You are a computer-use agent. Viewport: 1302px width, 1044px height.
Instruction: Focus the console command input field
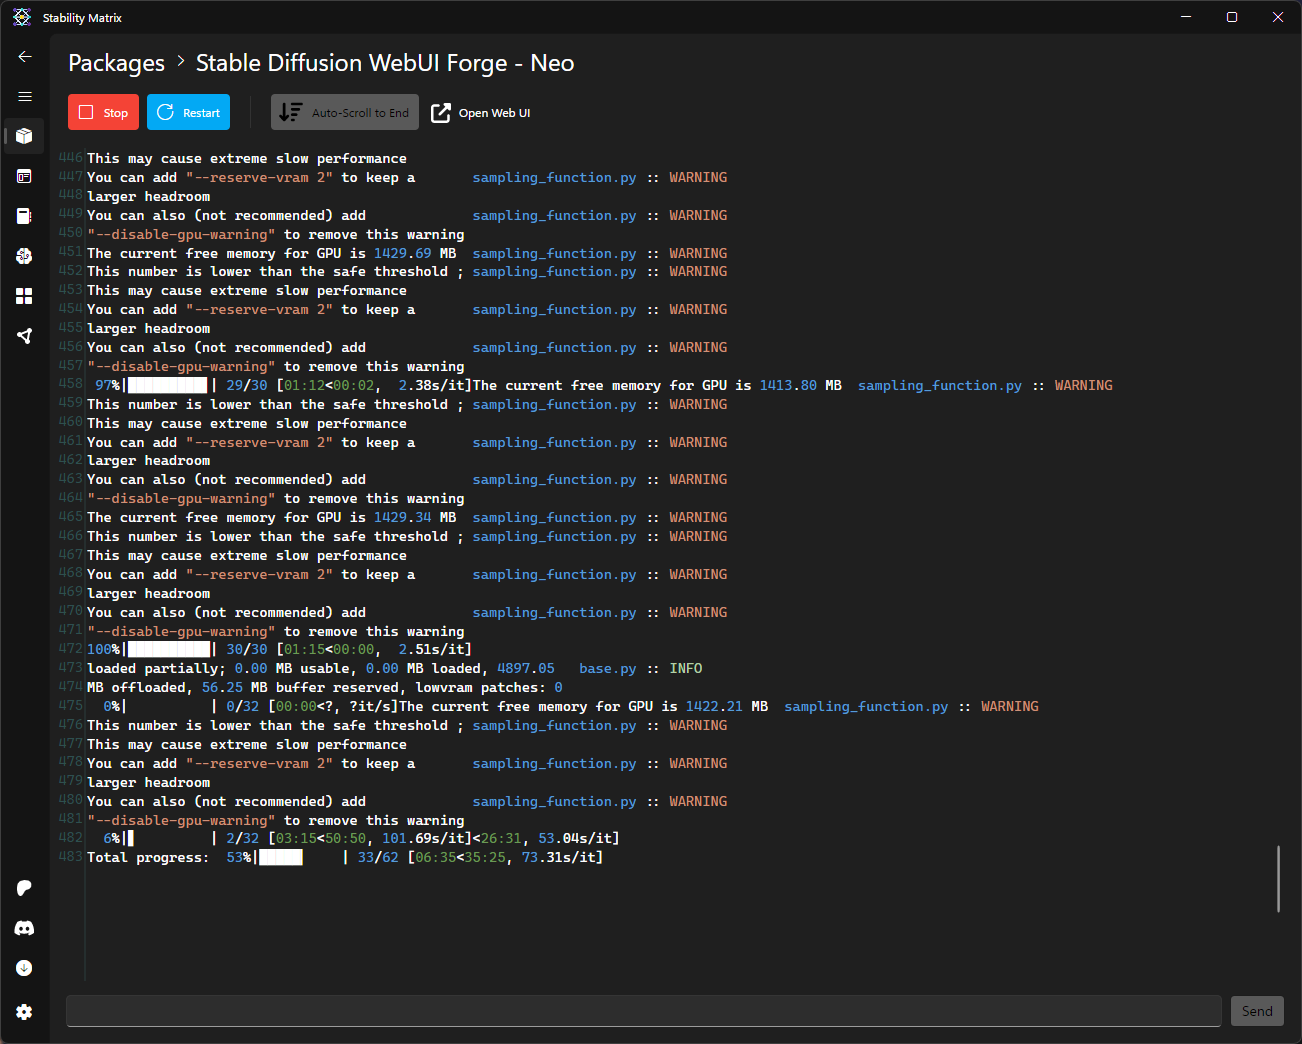tap(644, 1011)
